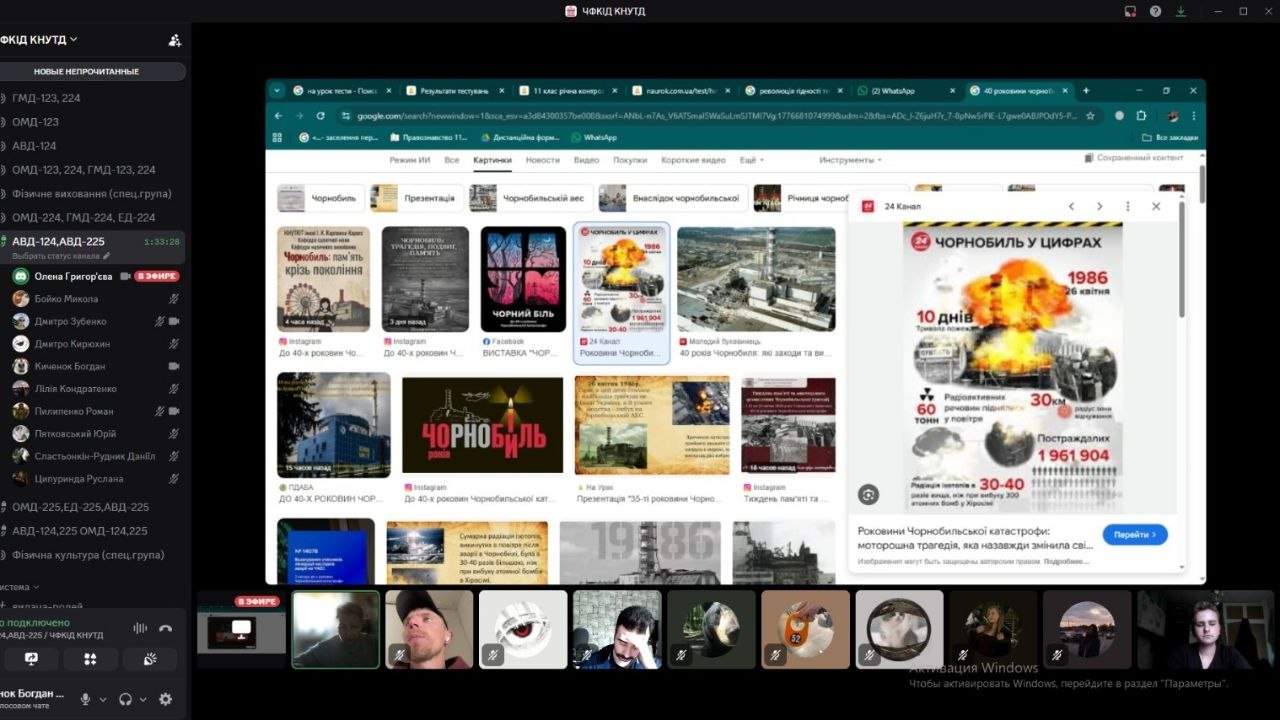Join the ОМД-123 voice channel
The width and height of the screenshot is (1280, 720).
coord(35,122)
